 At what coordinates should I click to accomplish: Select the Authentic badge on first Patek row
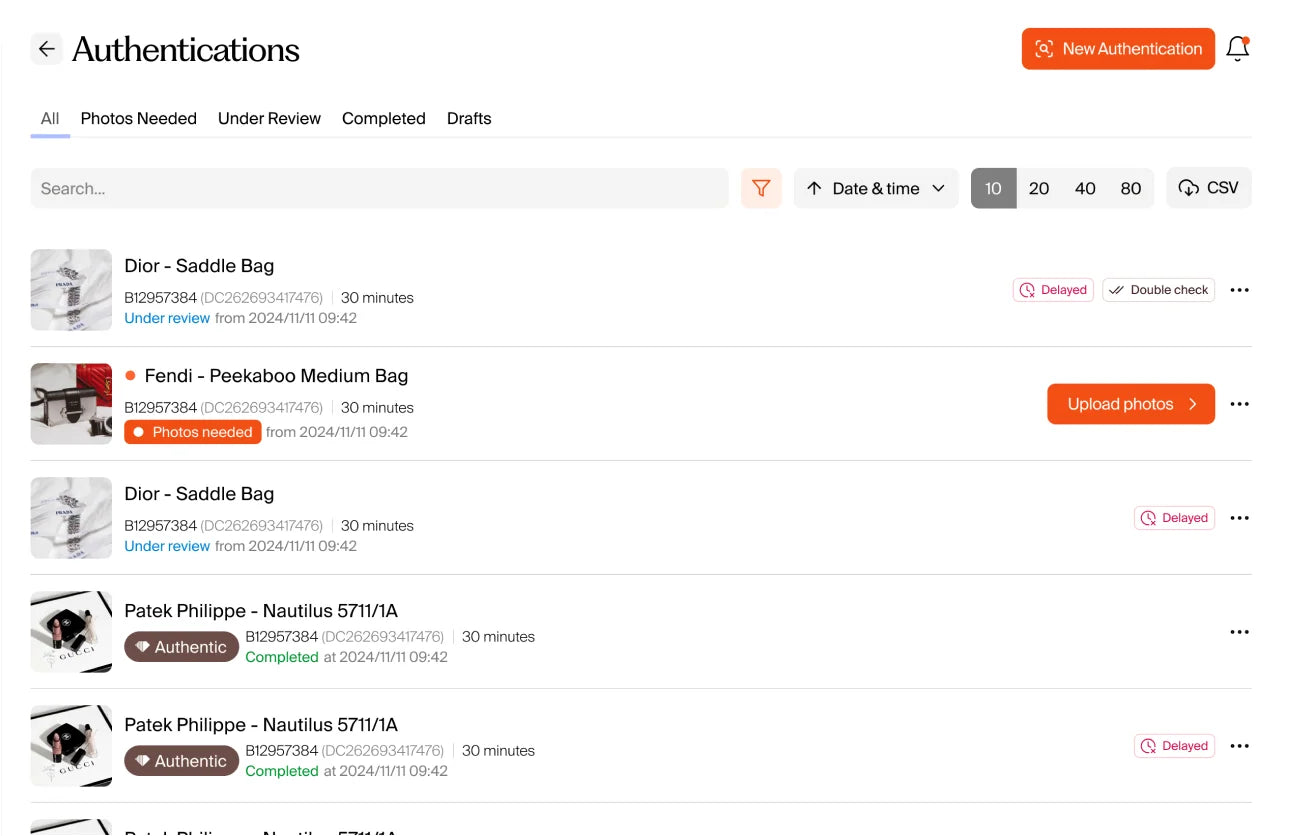point(182,647)
